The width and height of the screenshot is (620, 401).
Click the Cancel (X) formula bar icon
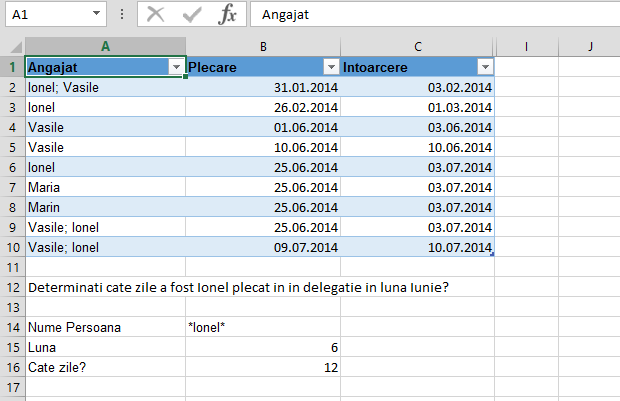(x=154, y=14)
